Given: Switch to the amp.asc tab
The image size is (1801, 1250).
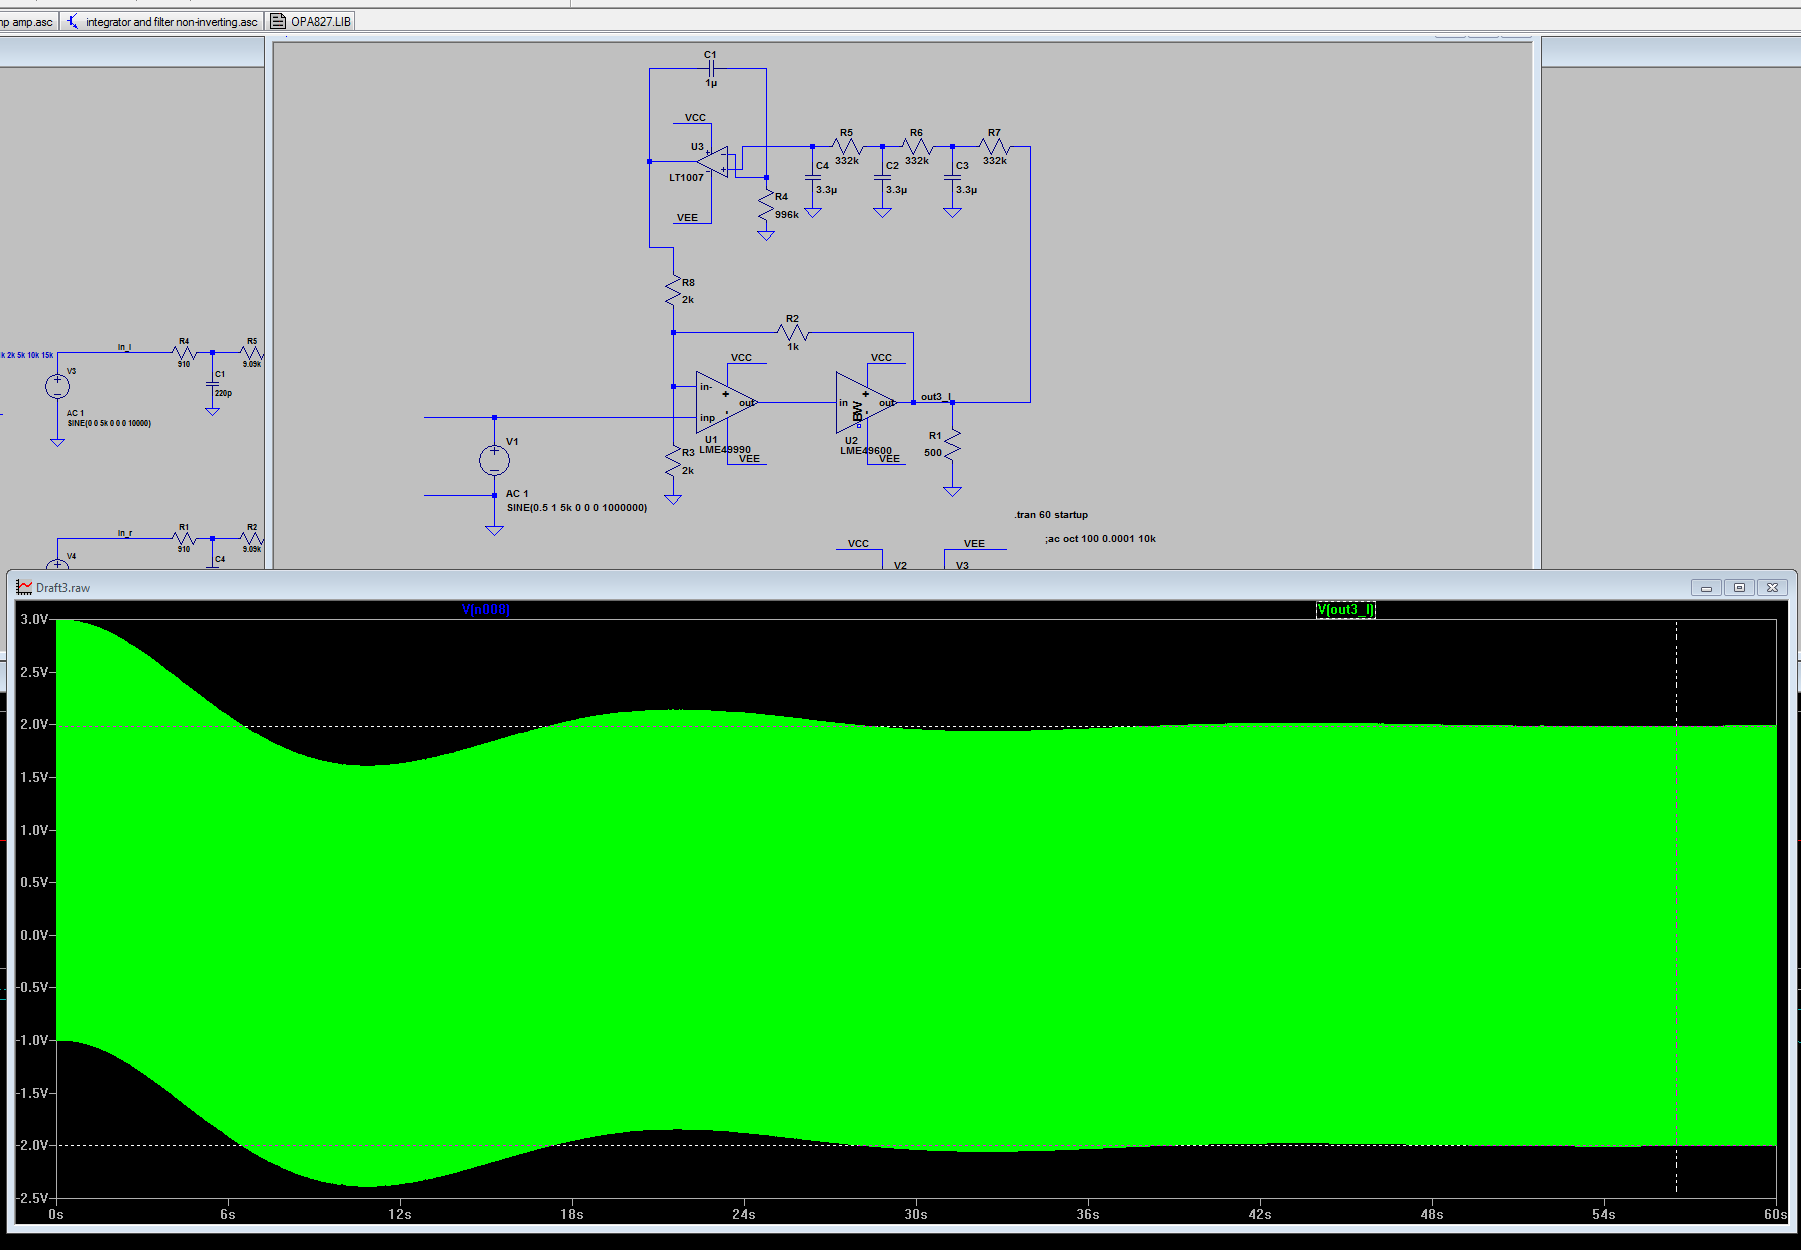Looking at the screenshot, I should pyautogui.click(x=28, y=21).
